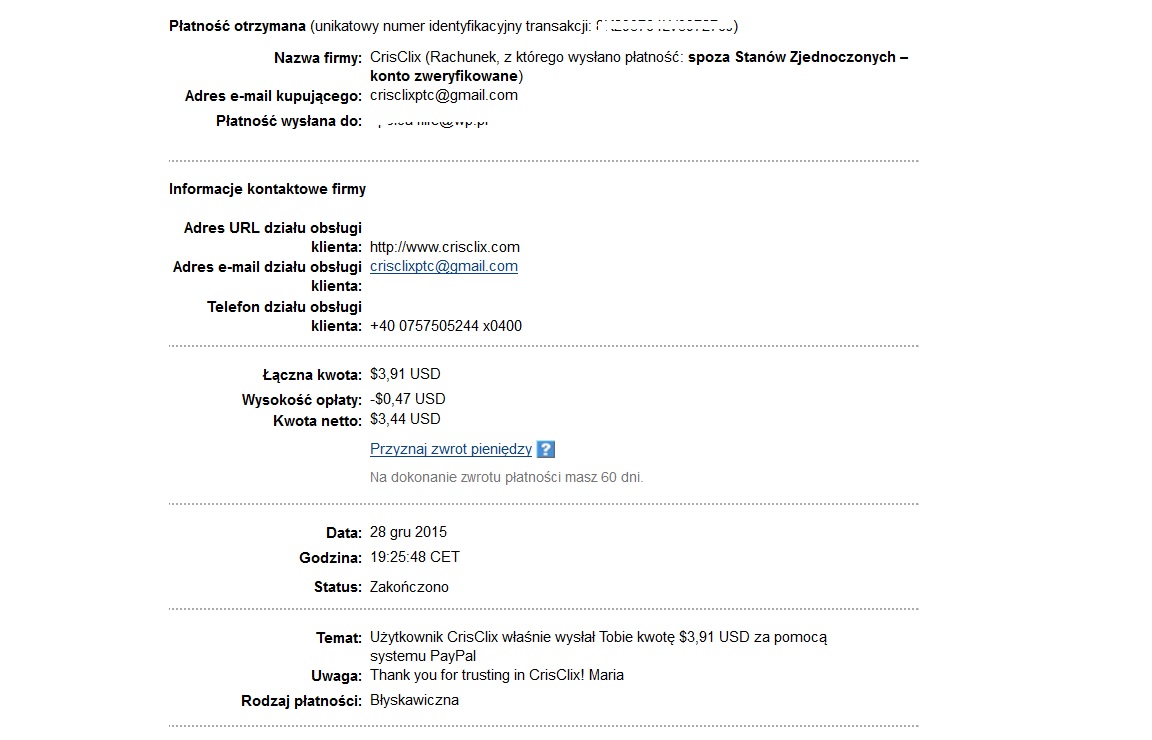
Task: Click the Temat subject message text
Action: coord(598,647)
